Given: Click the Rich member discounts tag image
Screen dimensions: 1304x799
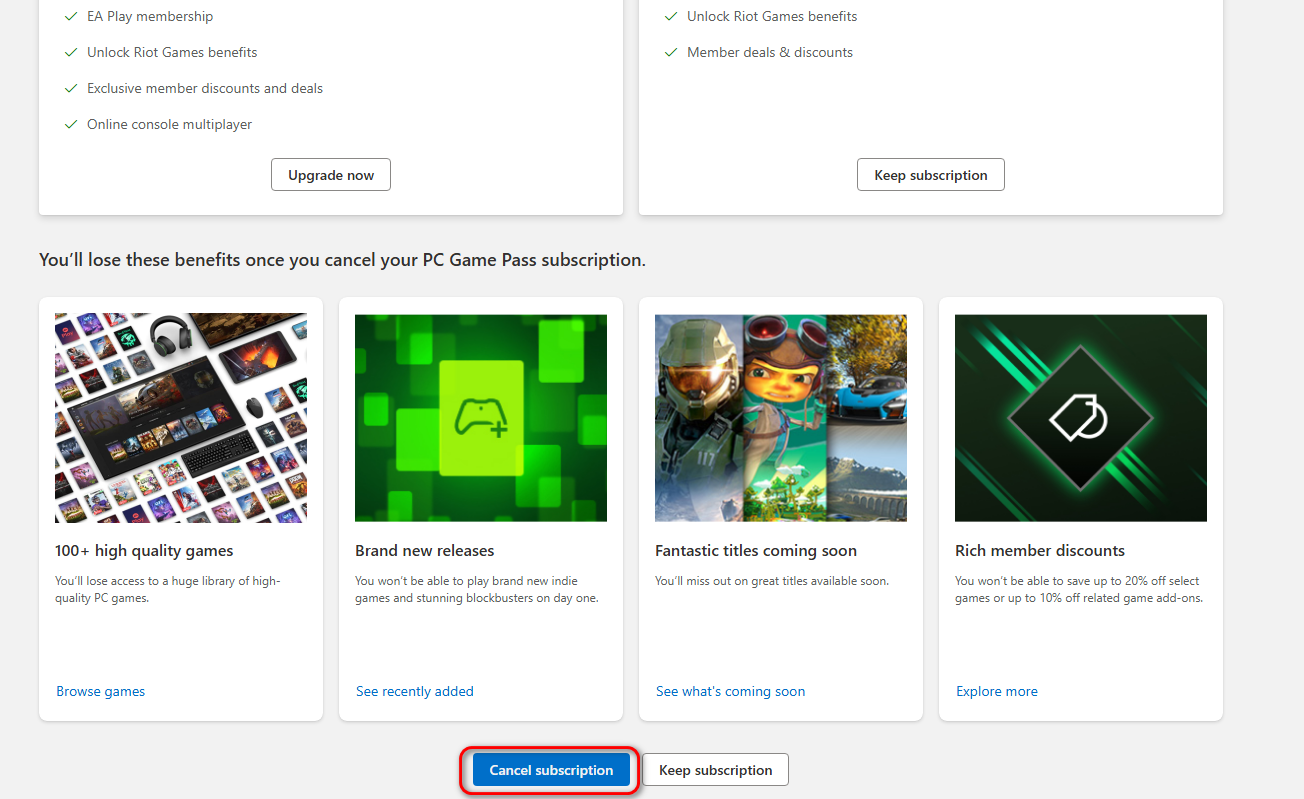Looking at the screenshot, I should (1081, 418).
